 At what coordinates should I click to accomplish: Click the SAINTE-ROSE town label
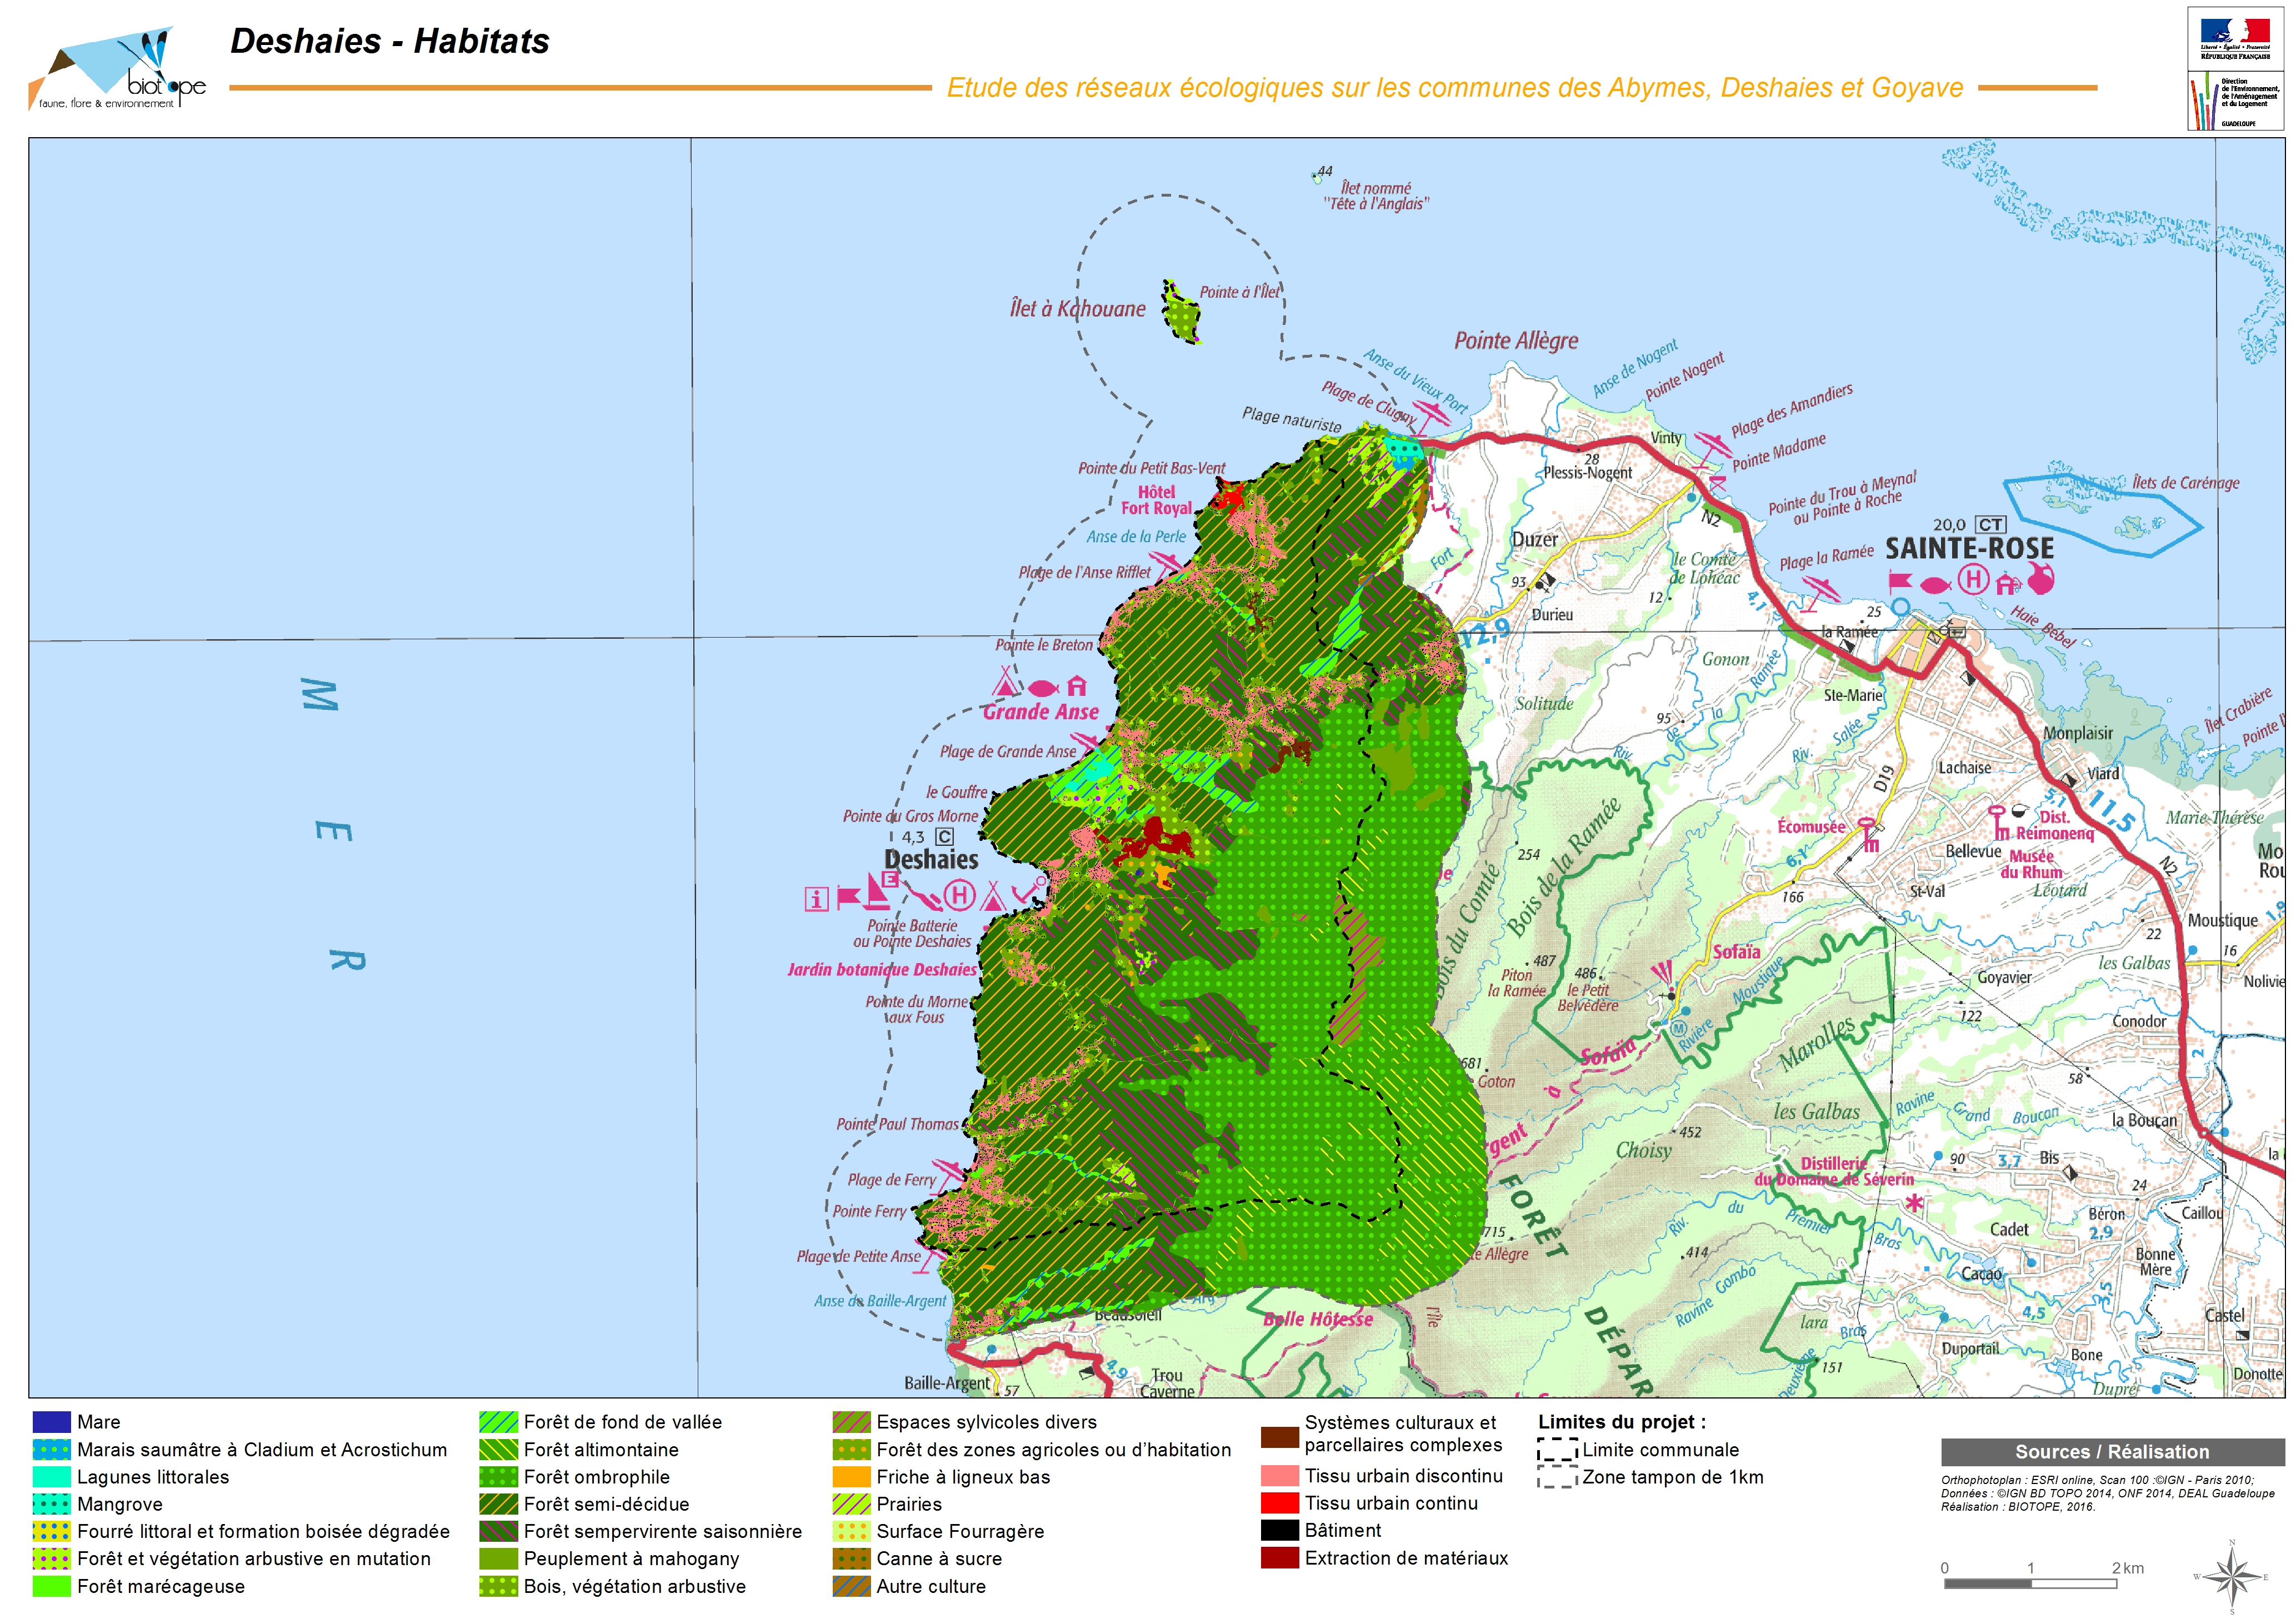1969,549
